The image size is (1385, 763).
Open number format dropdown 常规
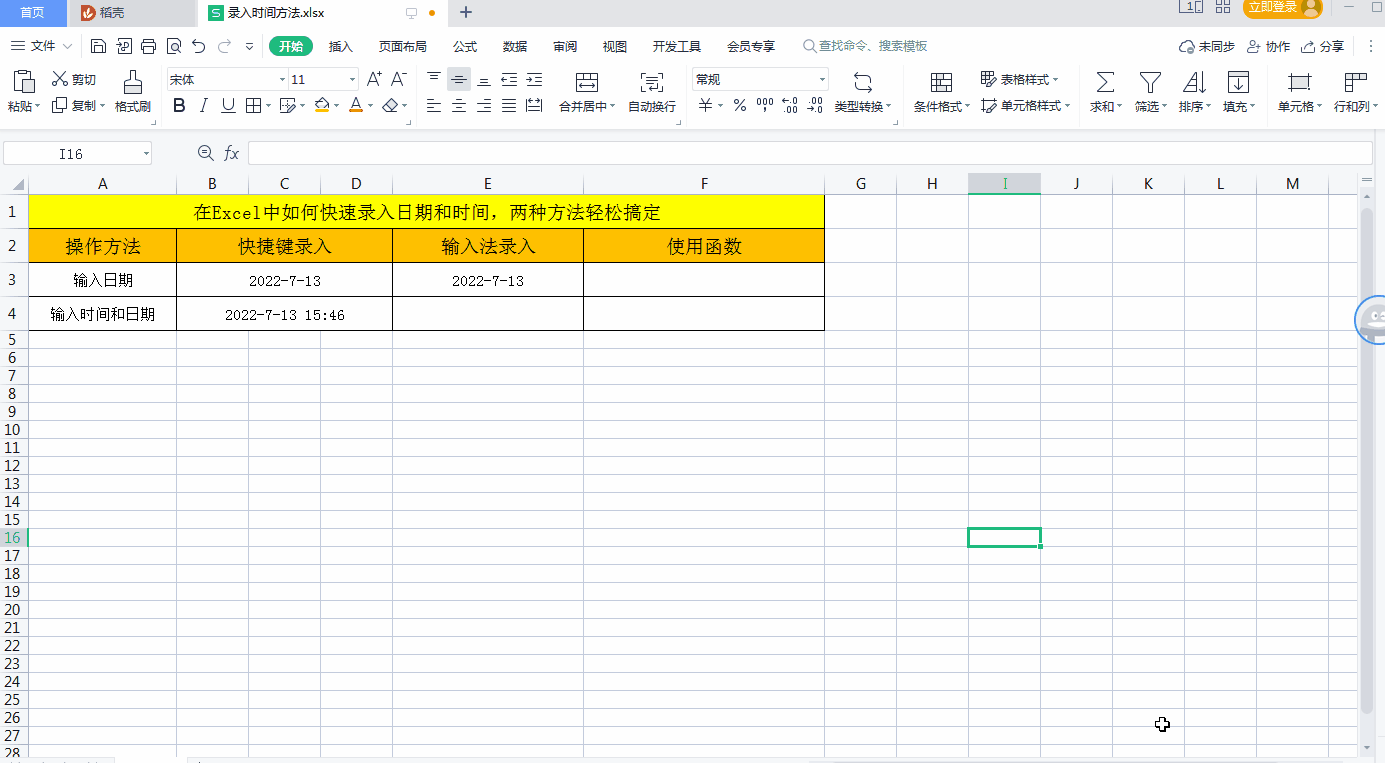(x=822, y=79)
